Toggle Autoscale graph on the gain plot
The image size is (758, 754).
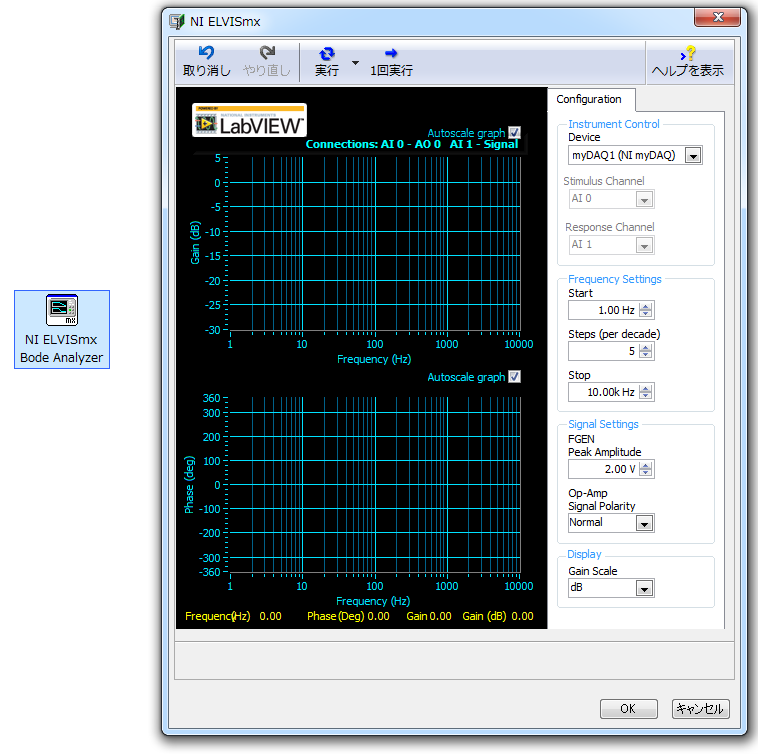(x=514, y=132)
